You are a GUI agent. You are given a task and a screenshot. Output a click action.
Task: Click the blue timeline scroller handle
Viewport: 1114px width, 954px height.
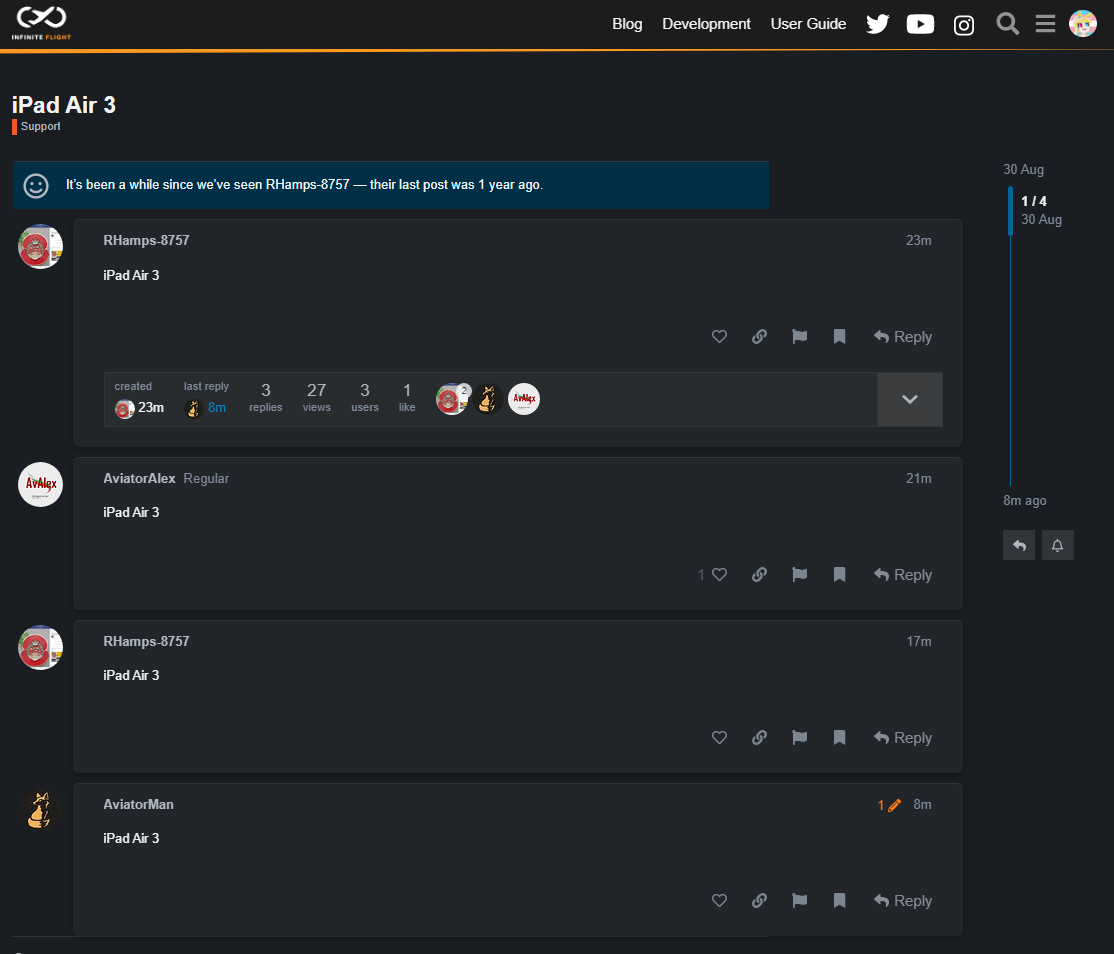click(x=1010, y=210)
